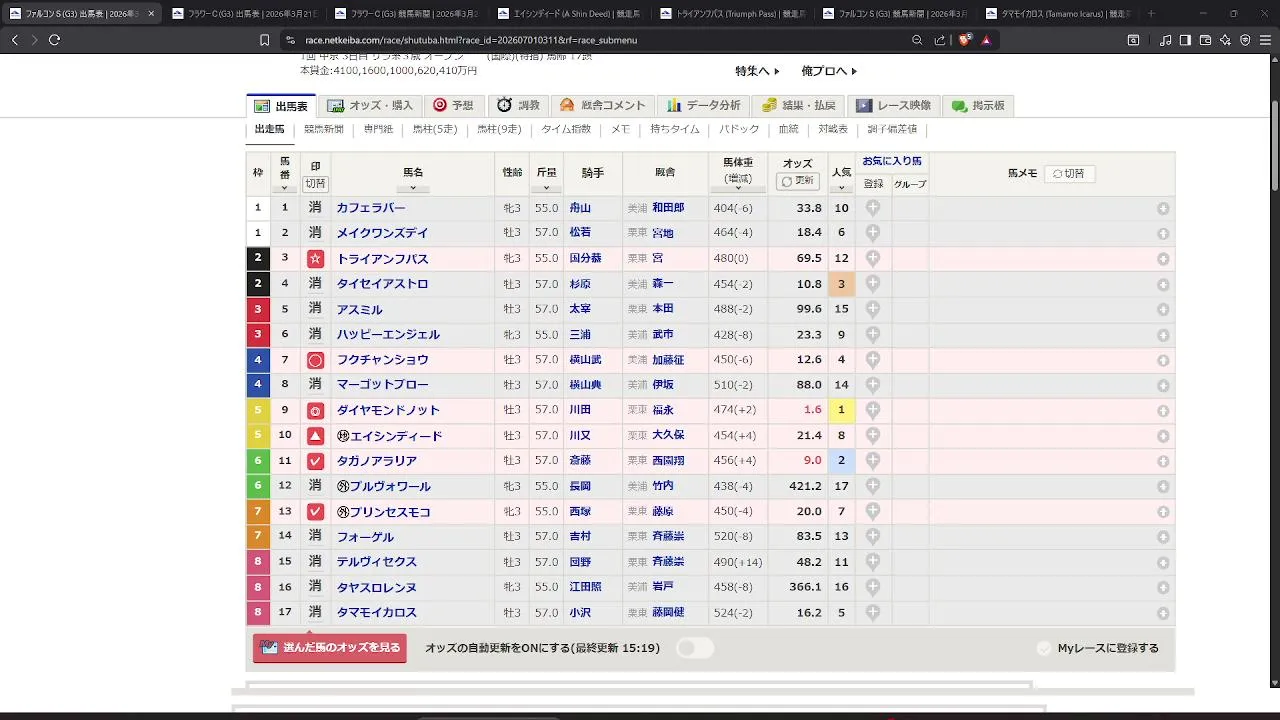The image size is (1280, 720).
Task: Select the タイム指数 sub-tab
Action: tap(566, 129)
